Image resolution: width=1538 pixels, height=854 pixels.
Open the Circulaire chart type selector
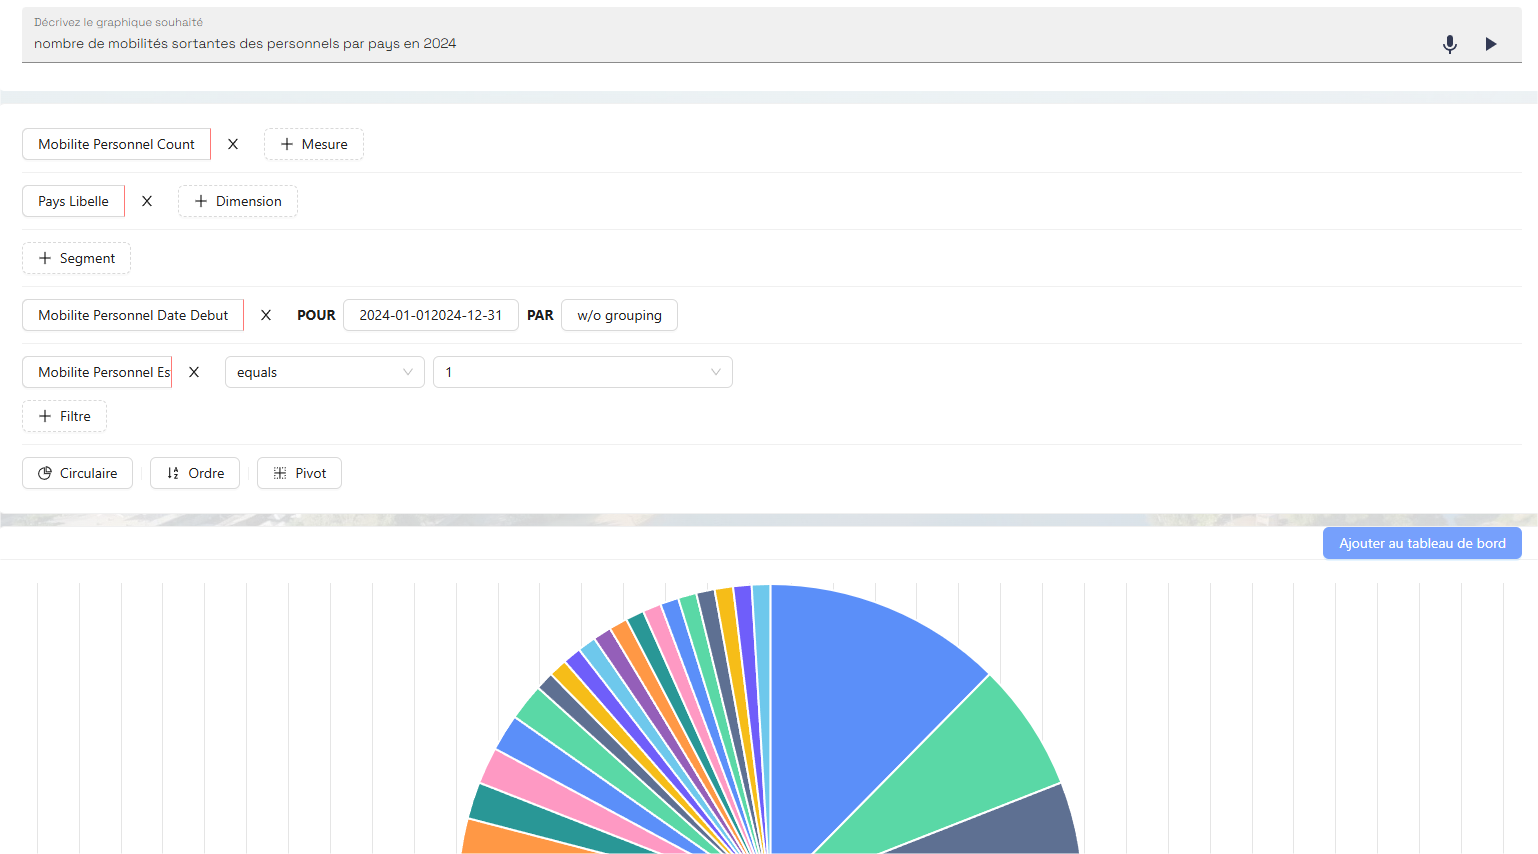[x=78, y=473]
